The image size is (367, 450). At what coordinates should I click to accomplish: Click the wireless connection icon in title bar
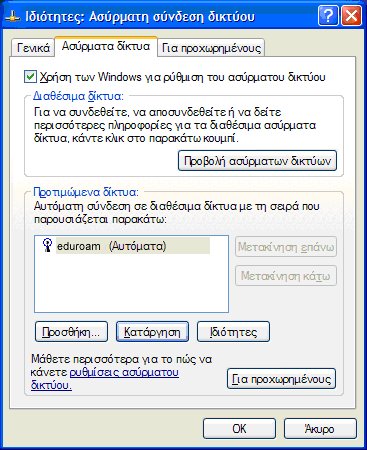point(13,16)
